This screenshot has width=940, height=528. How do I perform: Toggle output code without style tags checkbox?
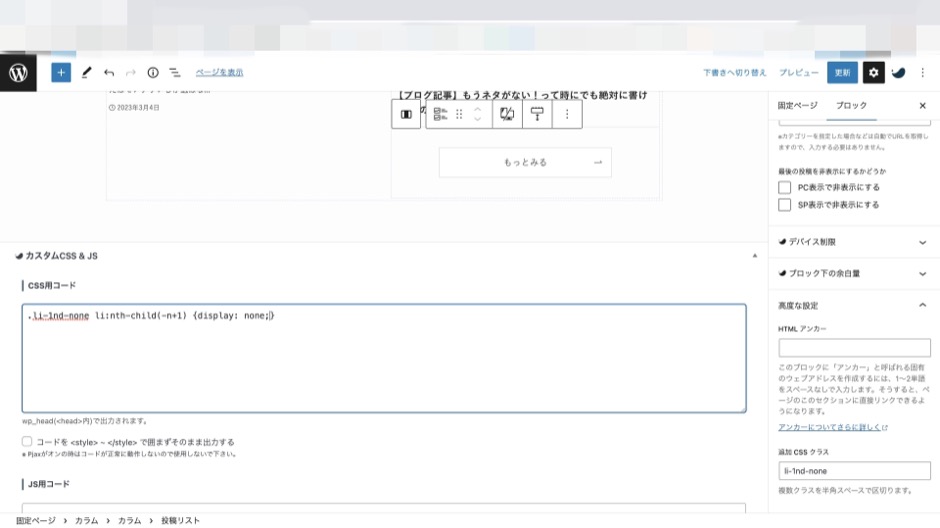27,442
